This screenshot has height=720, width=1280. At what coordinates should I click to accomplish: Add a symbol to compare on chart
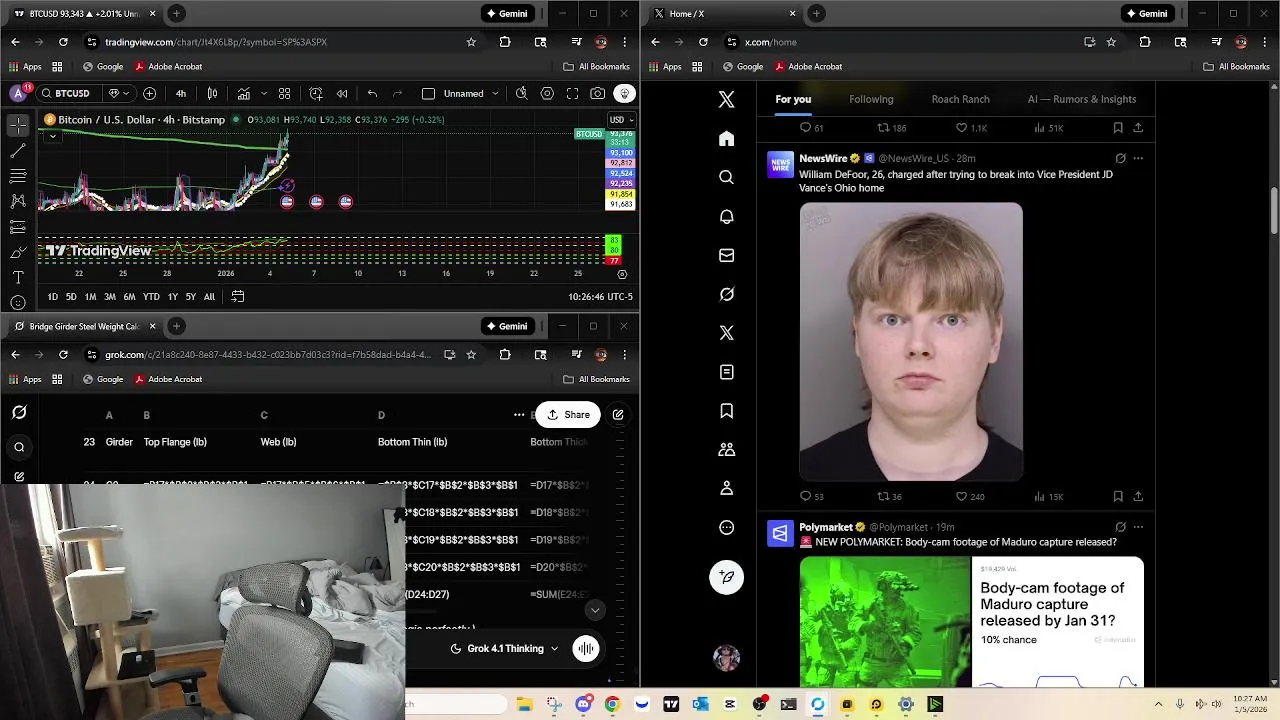[x=149, y=93]
